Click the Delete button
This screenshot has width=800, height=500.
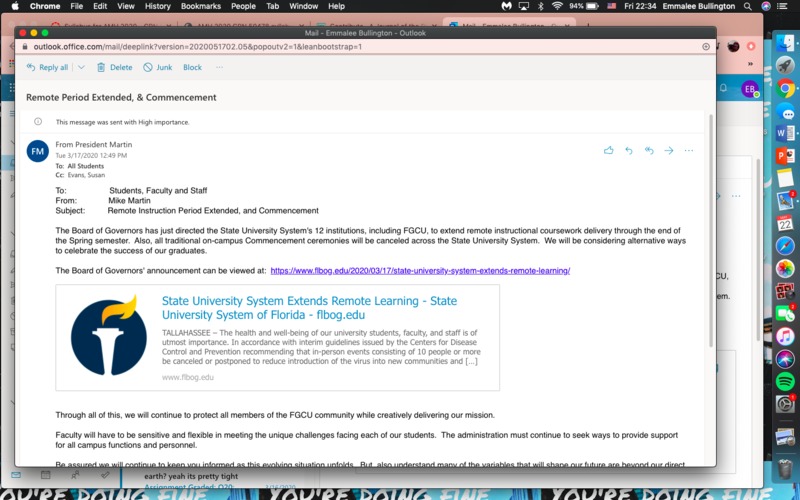click(x=113, y=67)
